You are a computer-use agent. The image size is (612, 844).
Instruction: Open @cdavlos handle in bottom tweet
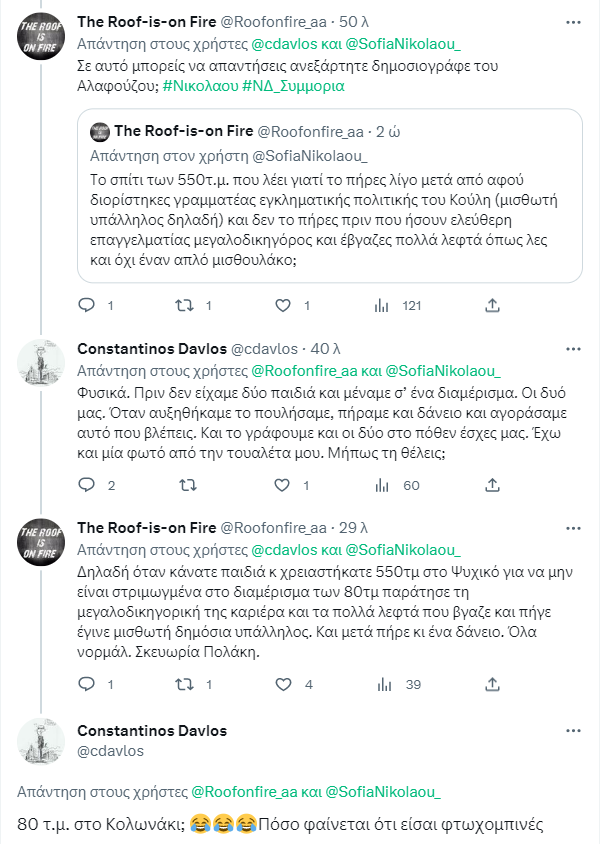[x=110, y=751]
